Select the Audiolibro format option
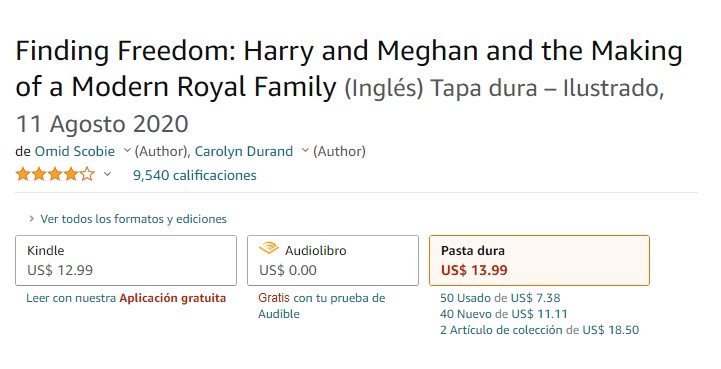This screenshot has height=369, width=721. point(333,260)
